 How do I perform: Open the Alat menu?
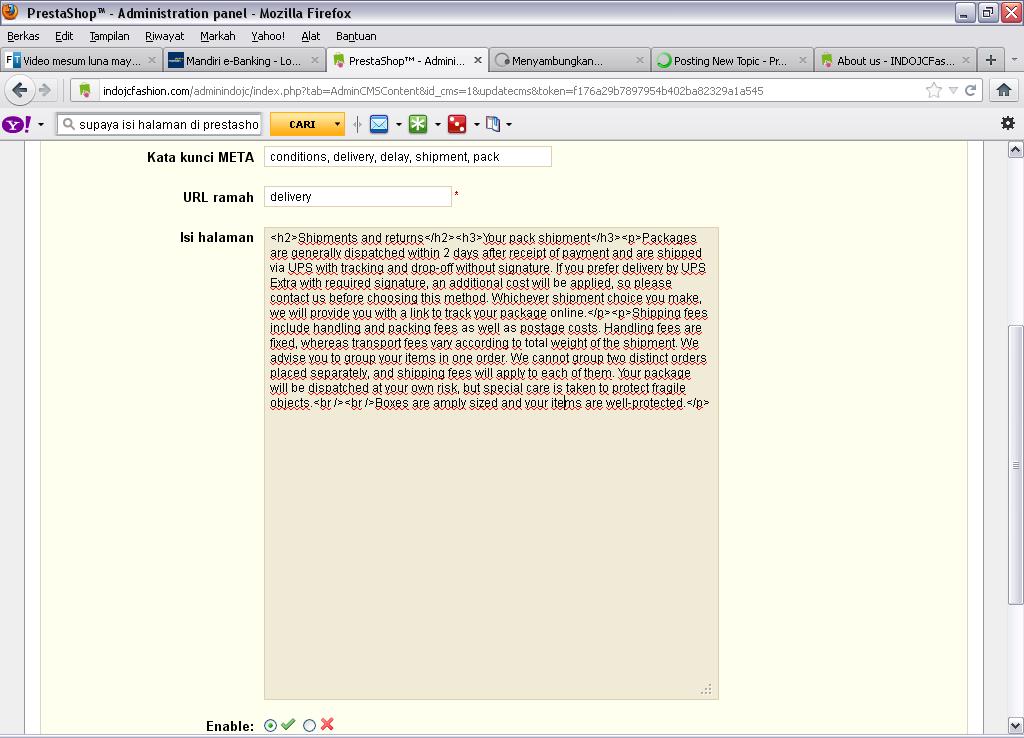click(310, 36)
